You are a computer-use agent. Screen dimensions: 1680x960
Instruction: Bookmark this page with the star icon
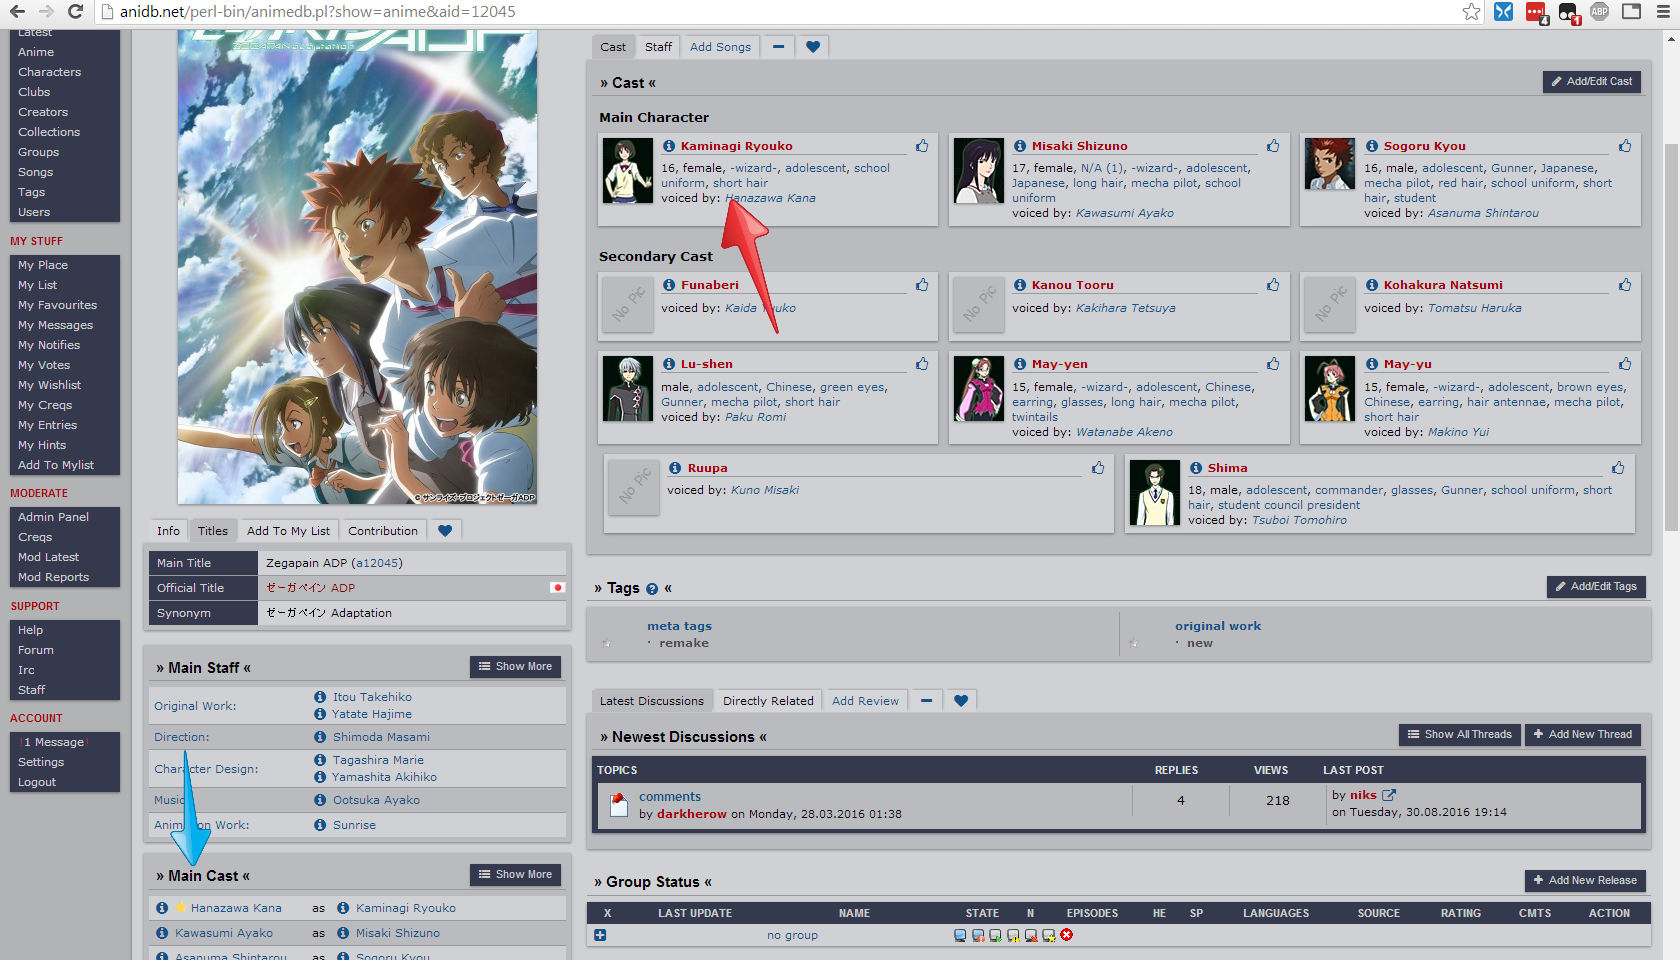[1471, 12]
